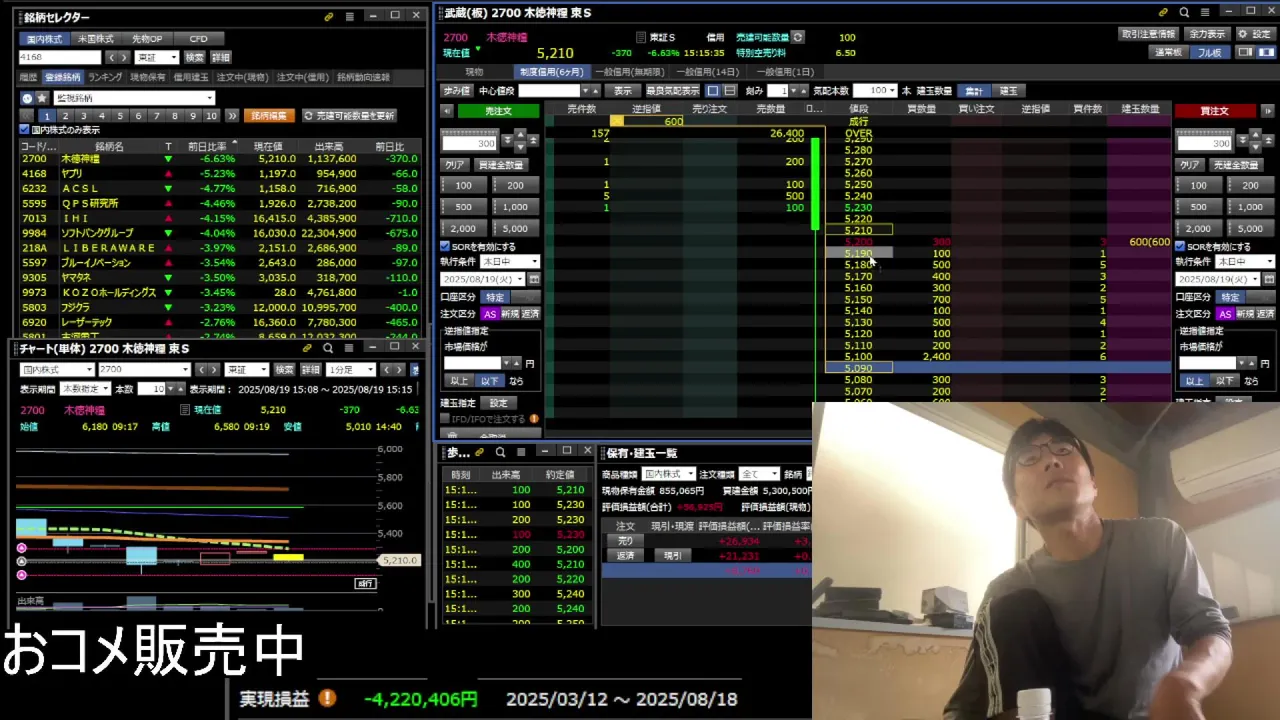Go to previous stock code arrow in 銘柄セレクター
The height and width of the screenshot is (720, 1280).
111,57
